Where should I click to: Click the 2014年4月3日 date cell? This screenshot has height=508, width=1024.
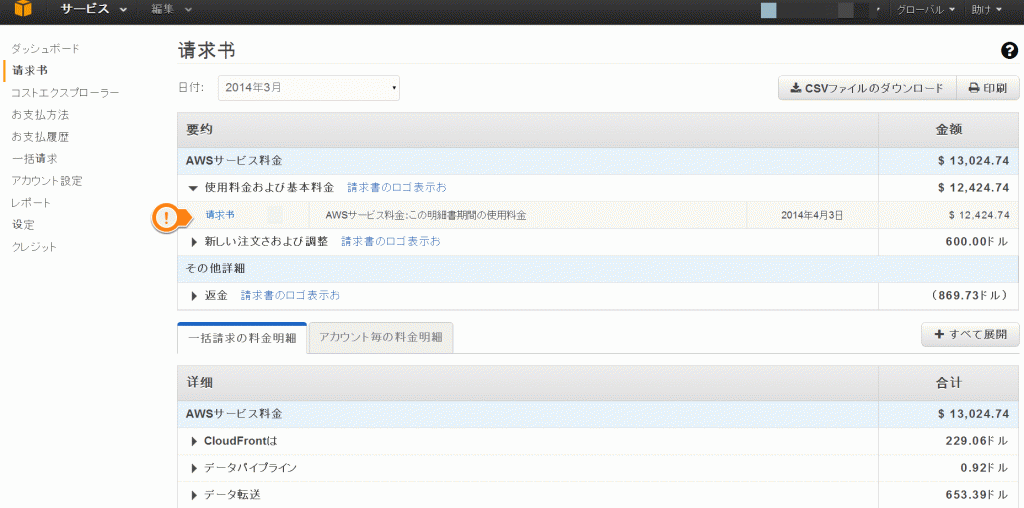[812, 215]
